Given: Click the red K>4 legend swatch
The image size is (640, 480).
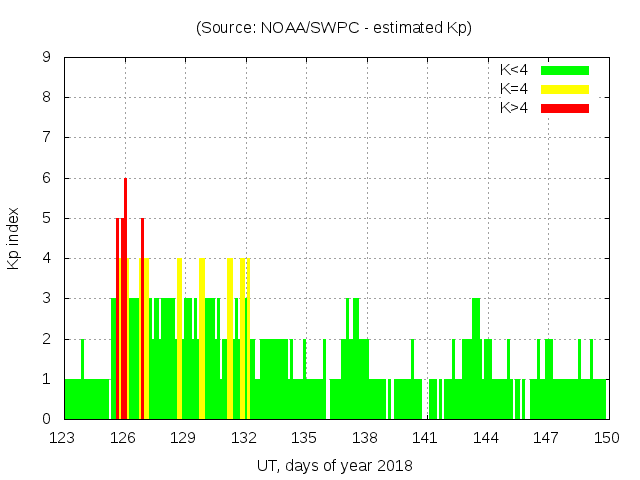Looking at the screenshot, I should [565, 107].
